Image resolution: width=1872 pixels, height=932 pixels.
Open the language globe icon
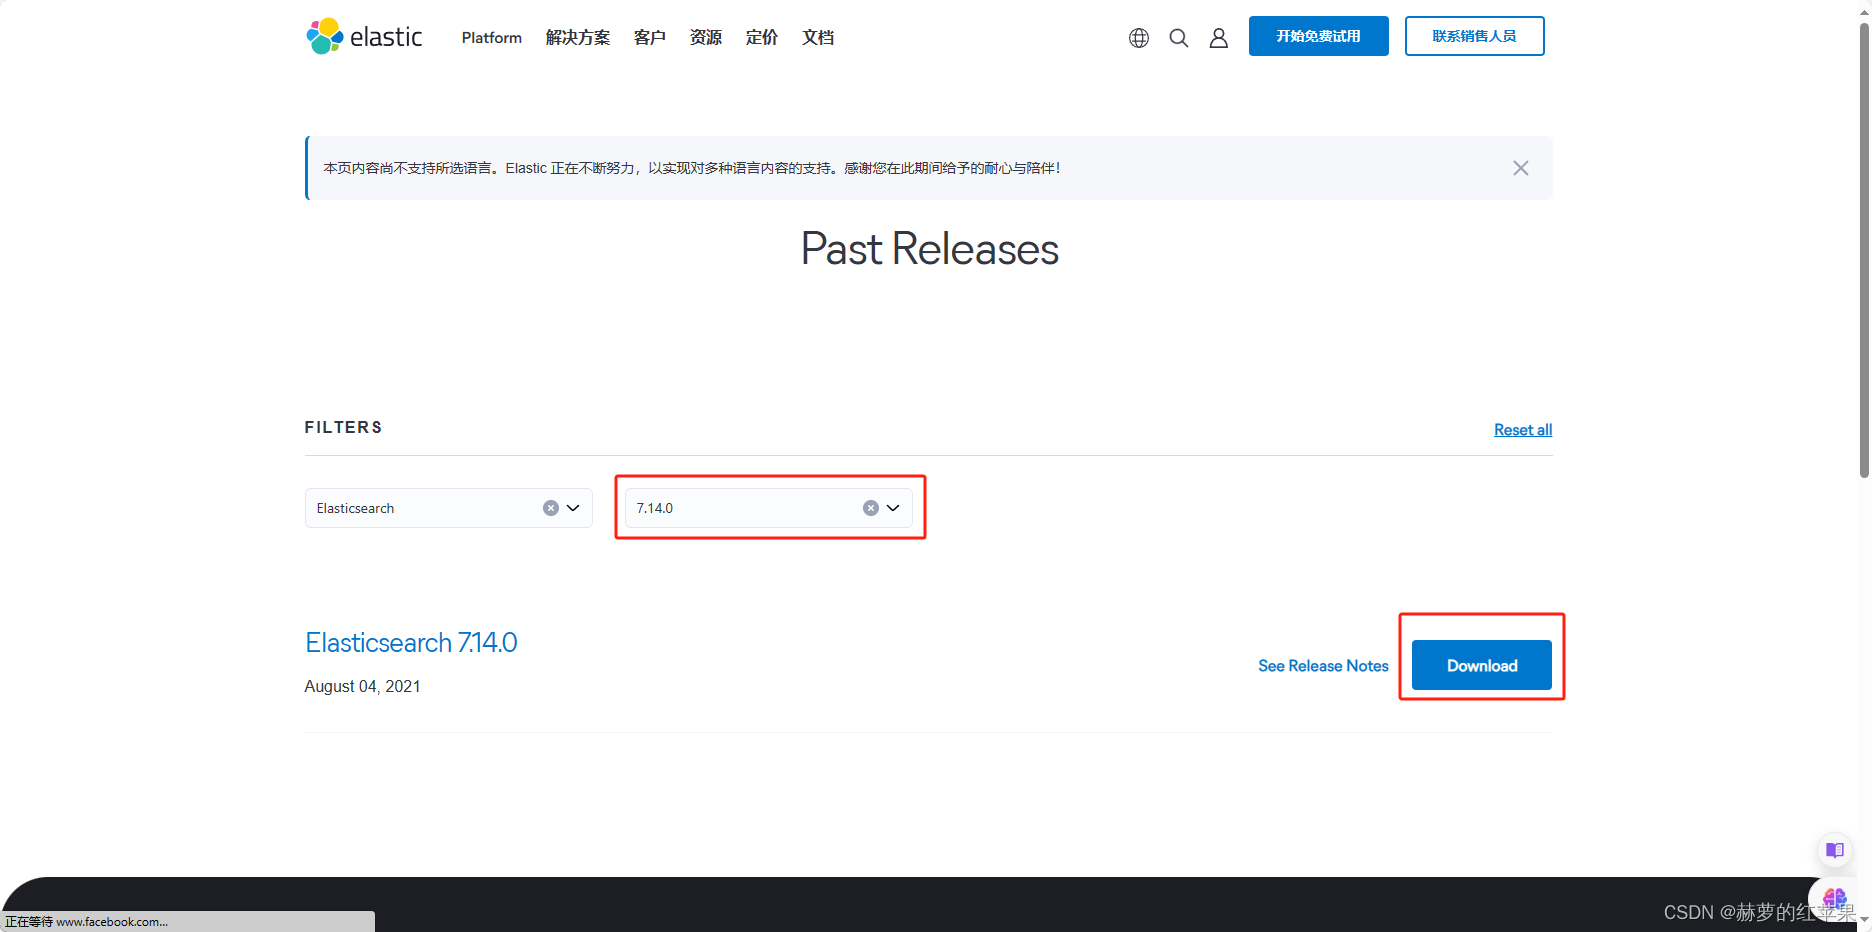pyautogui.click(x=1139, y=38)
